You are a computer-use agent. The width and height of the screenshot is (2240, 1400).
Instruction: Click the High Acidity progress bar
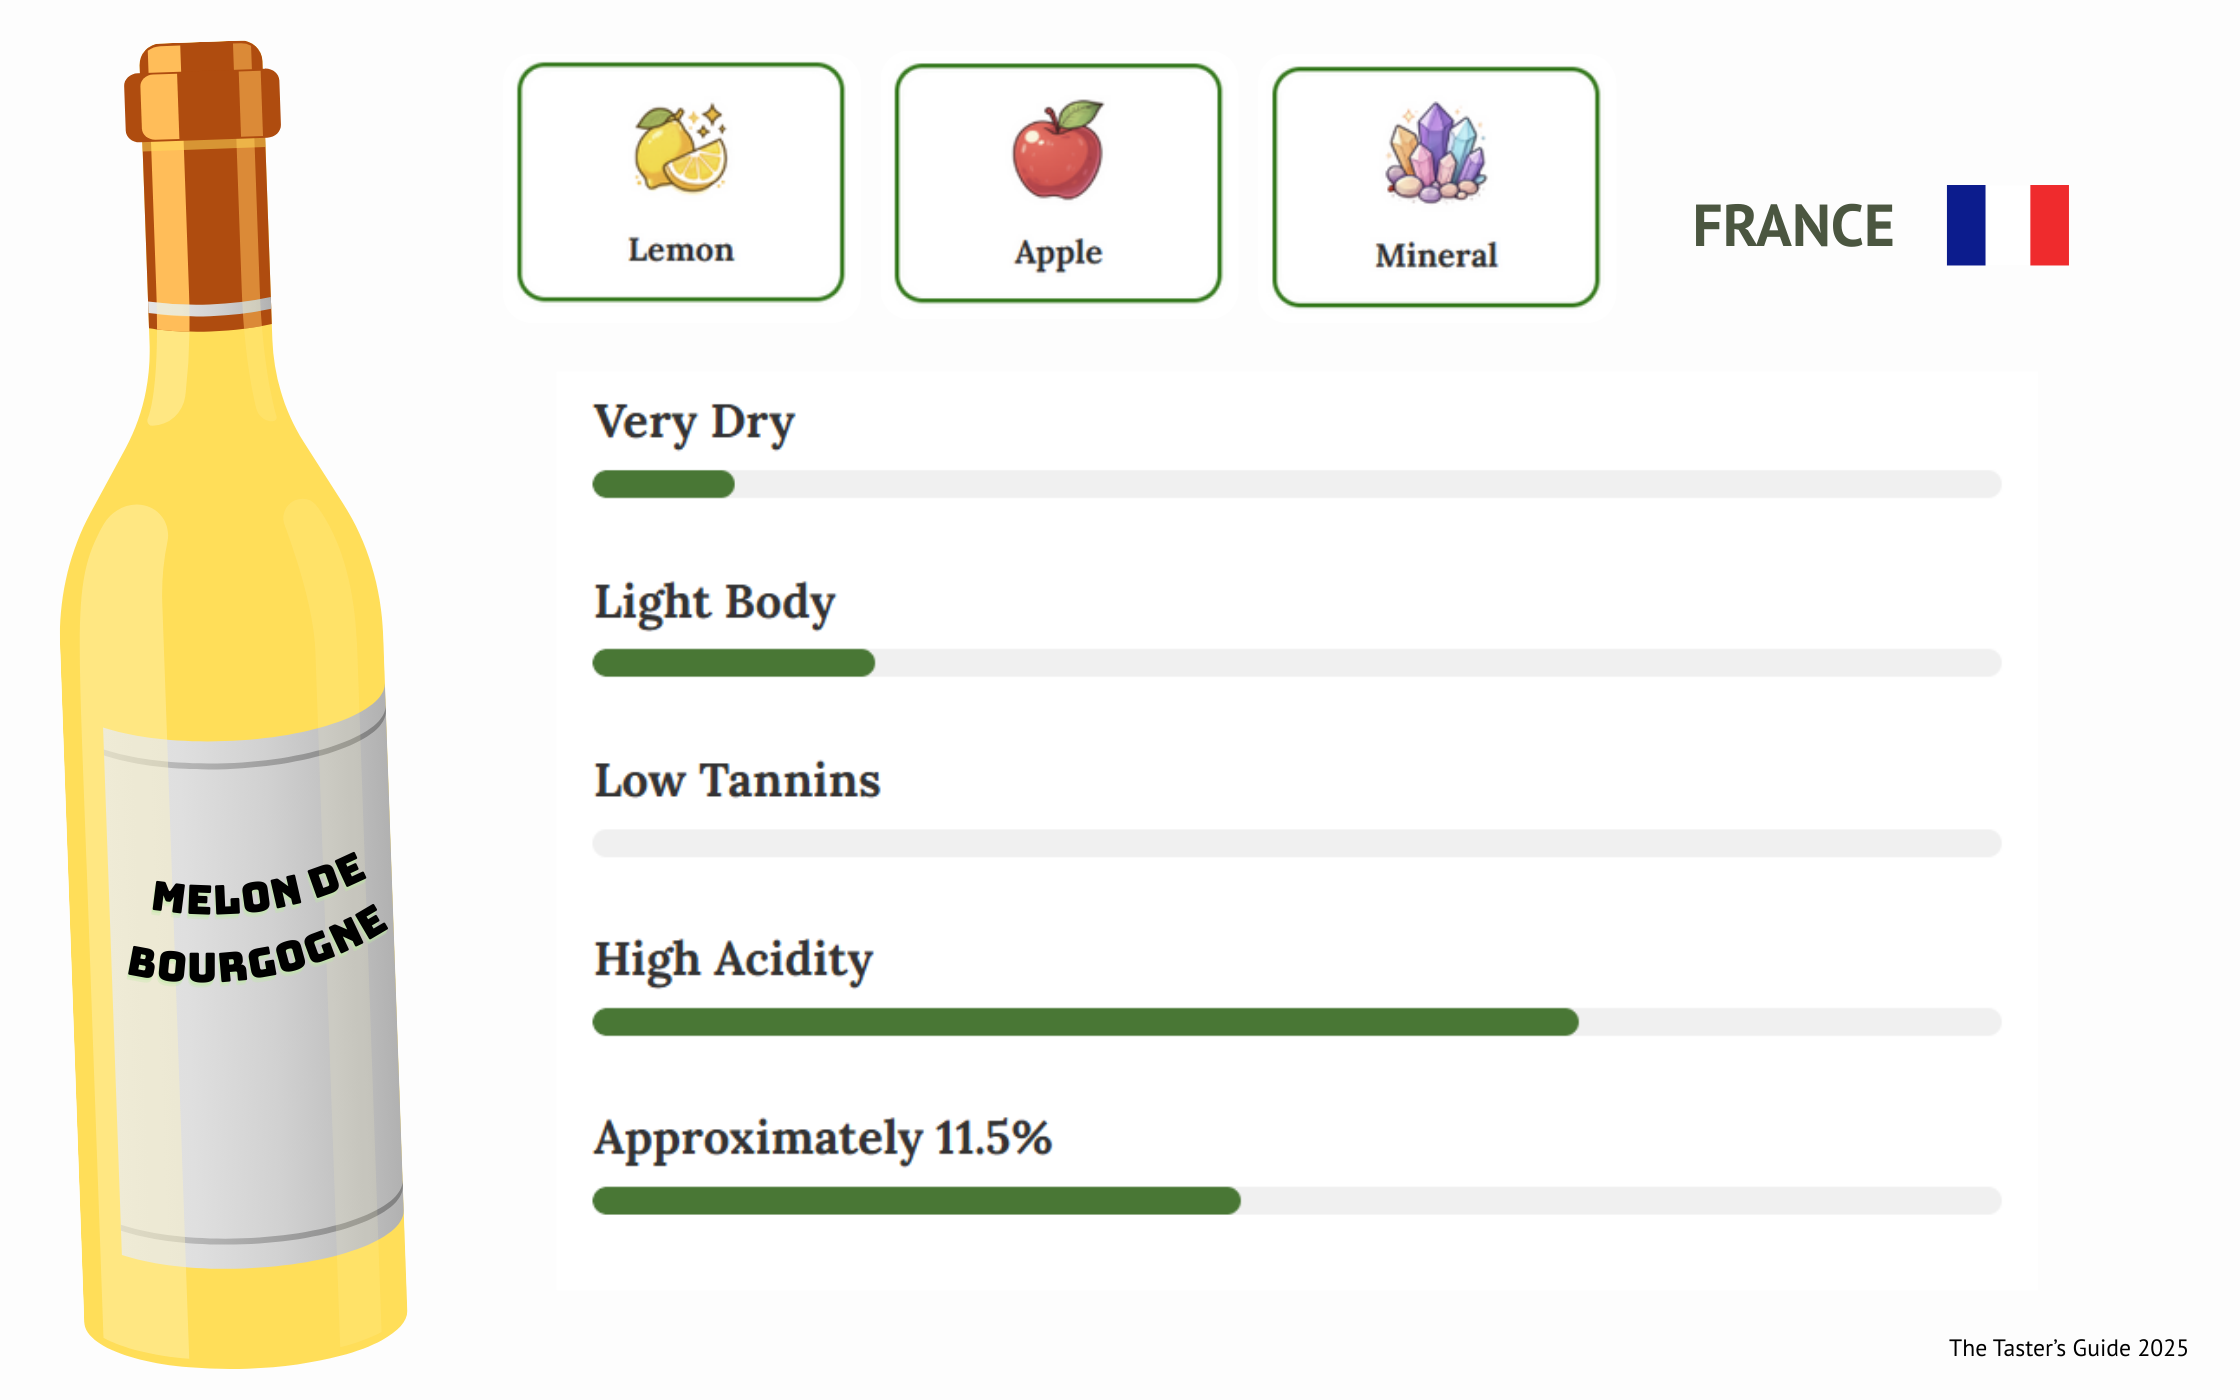[1296, 1022]
